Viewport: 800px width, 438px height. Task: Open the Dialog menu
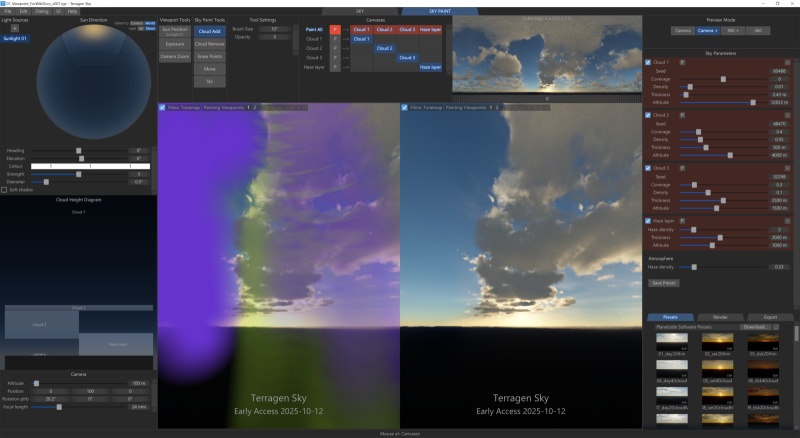[41, 11]
